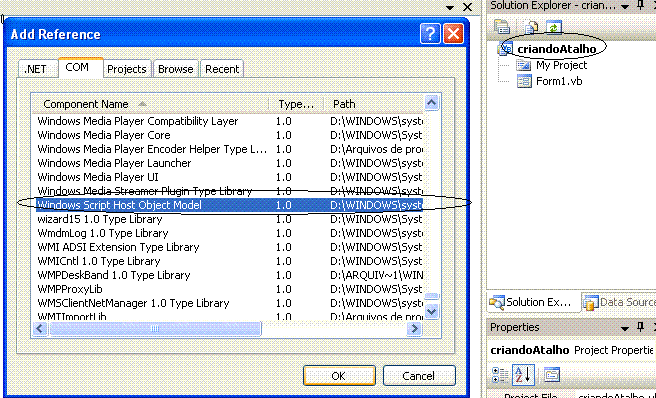Show properties in Categorized view
The width and height of the screenshot is (656, 398).
tap(500, 375)
